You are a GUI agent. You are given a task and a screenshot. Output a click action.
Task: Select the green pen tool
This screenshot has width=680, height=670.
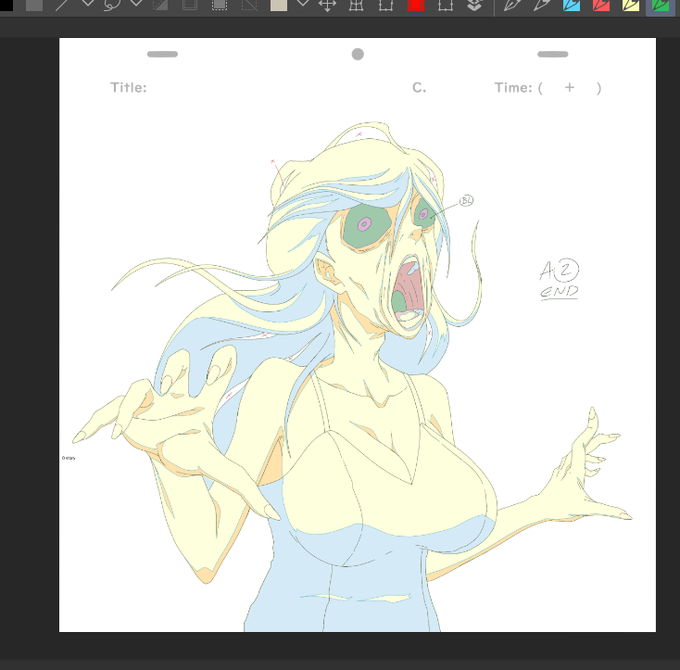[660, 5]
